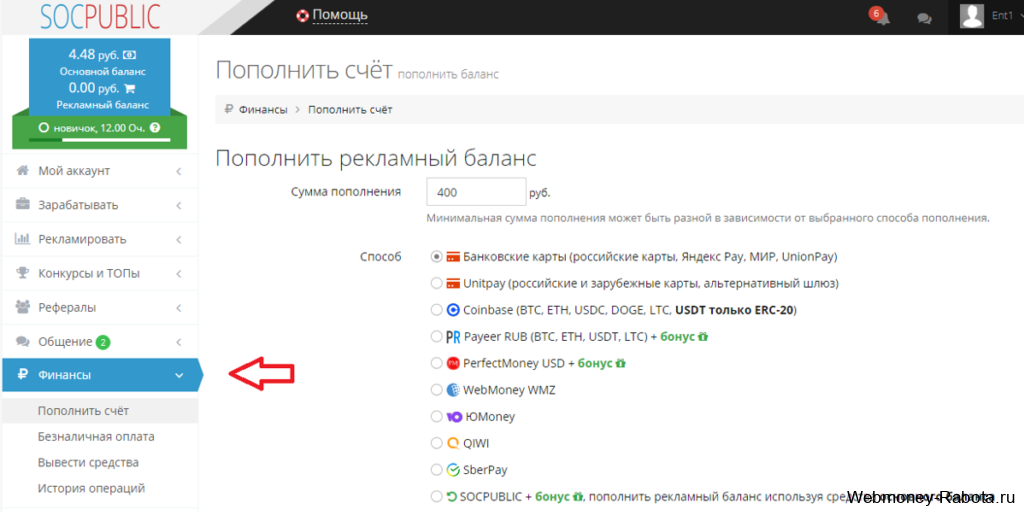
Task: Click the card icon beside Unitpay
Action: click(x=453, y=284)
